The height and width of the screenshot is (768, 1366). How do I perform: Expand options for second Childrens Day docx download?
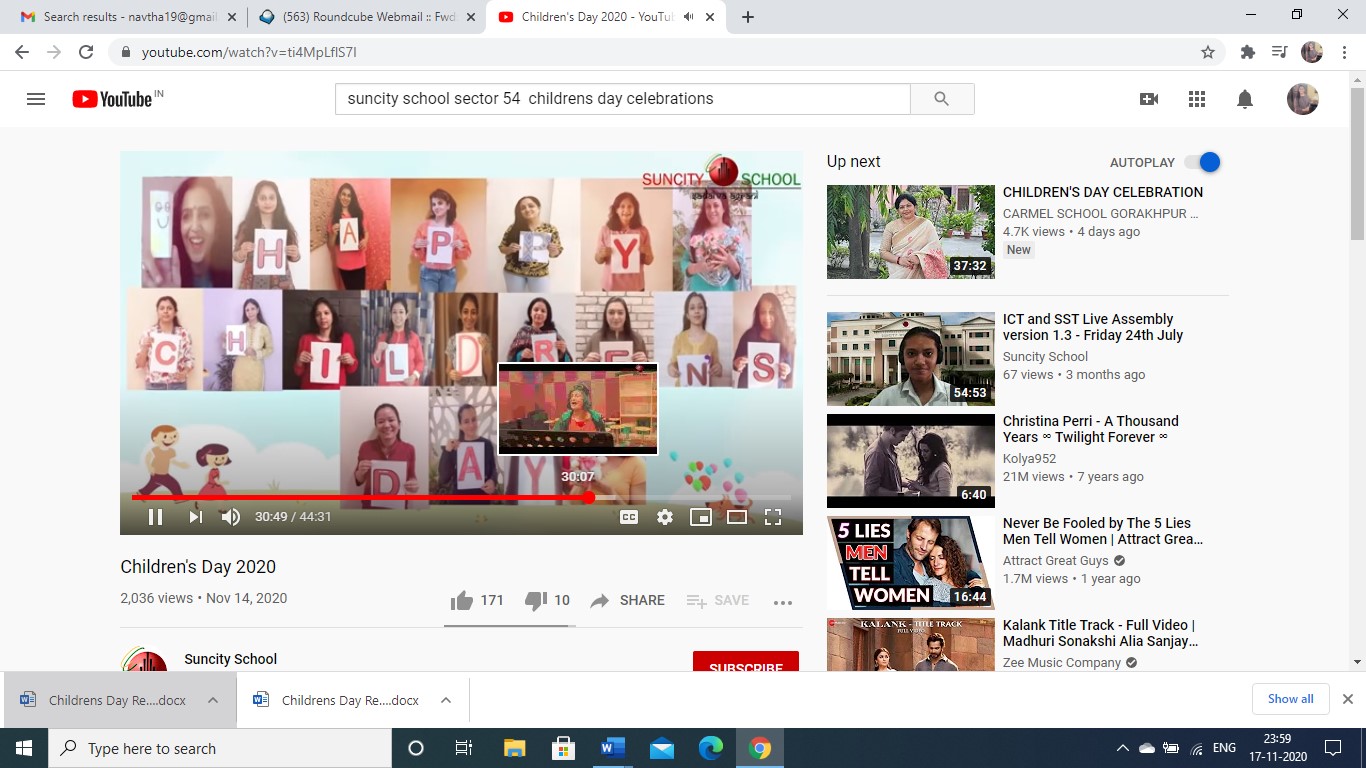click(446, 700)
